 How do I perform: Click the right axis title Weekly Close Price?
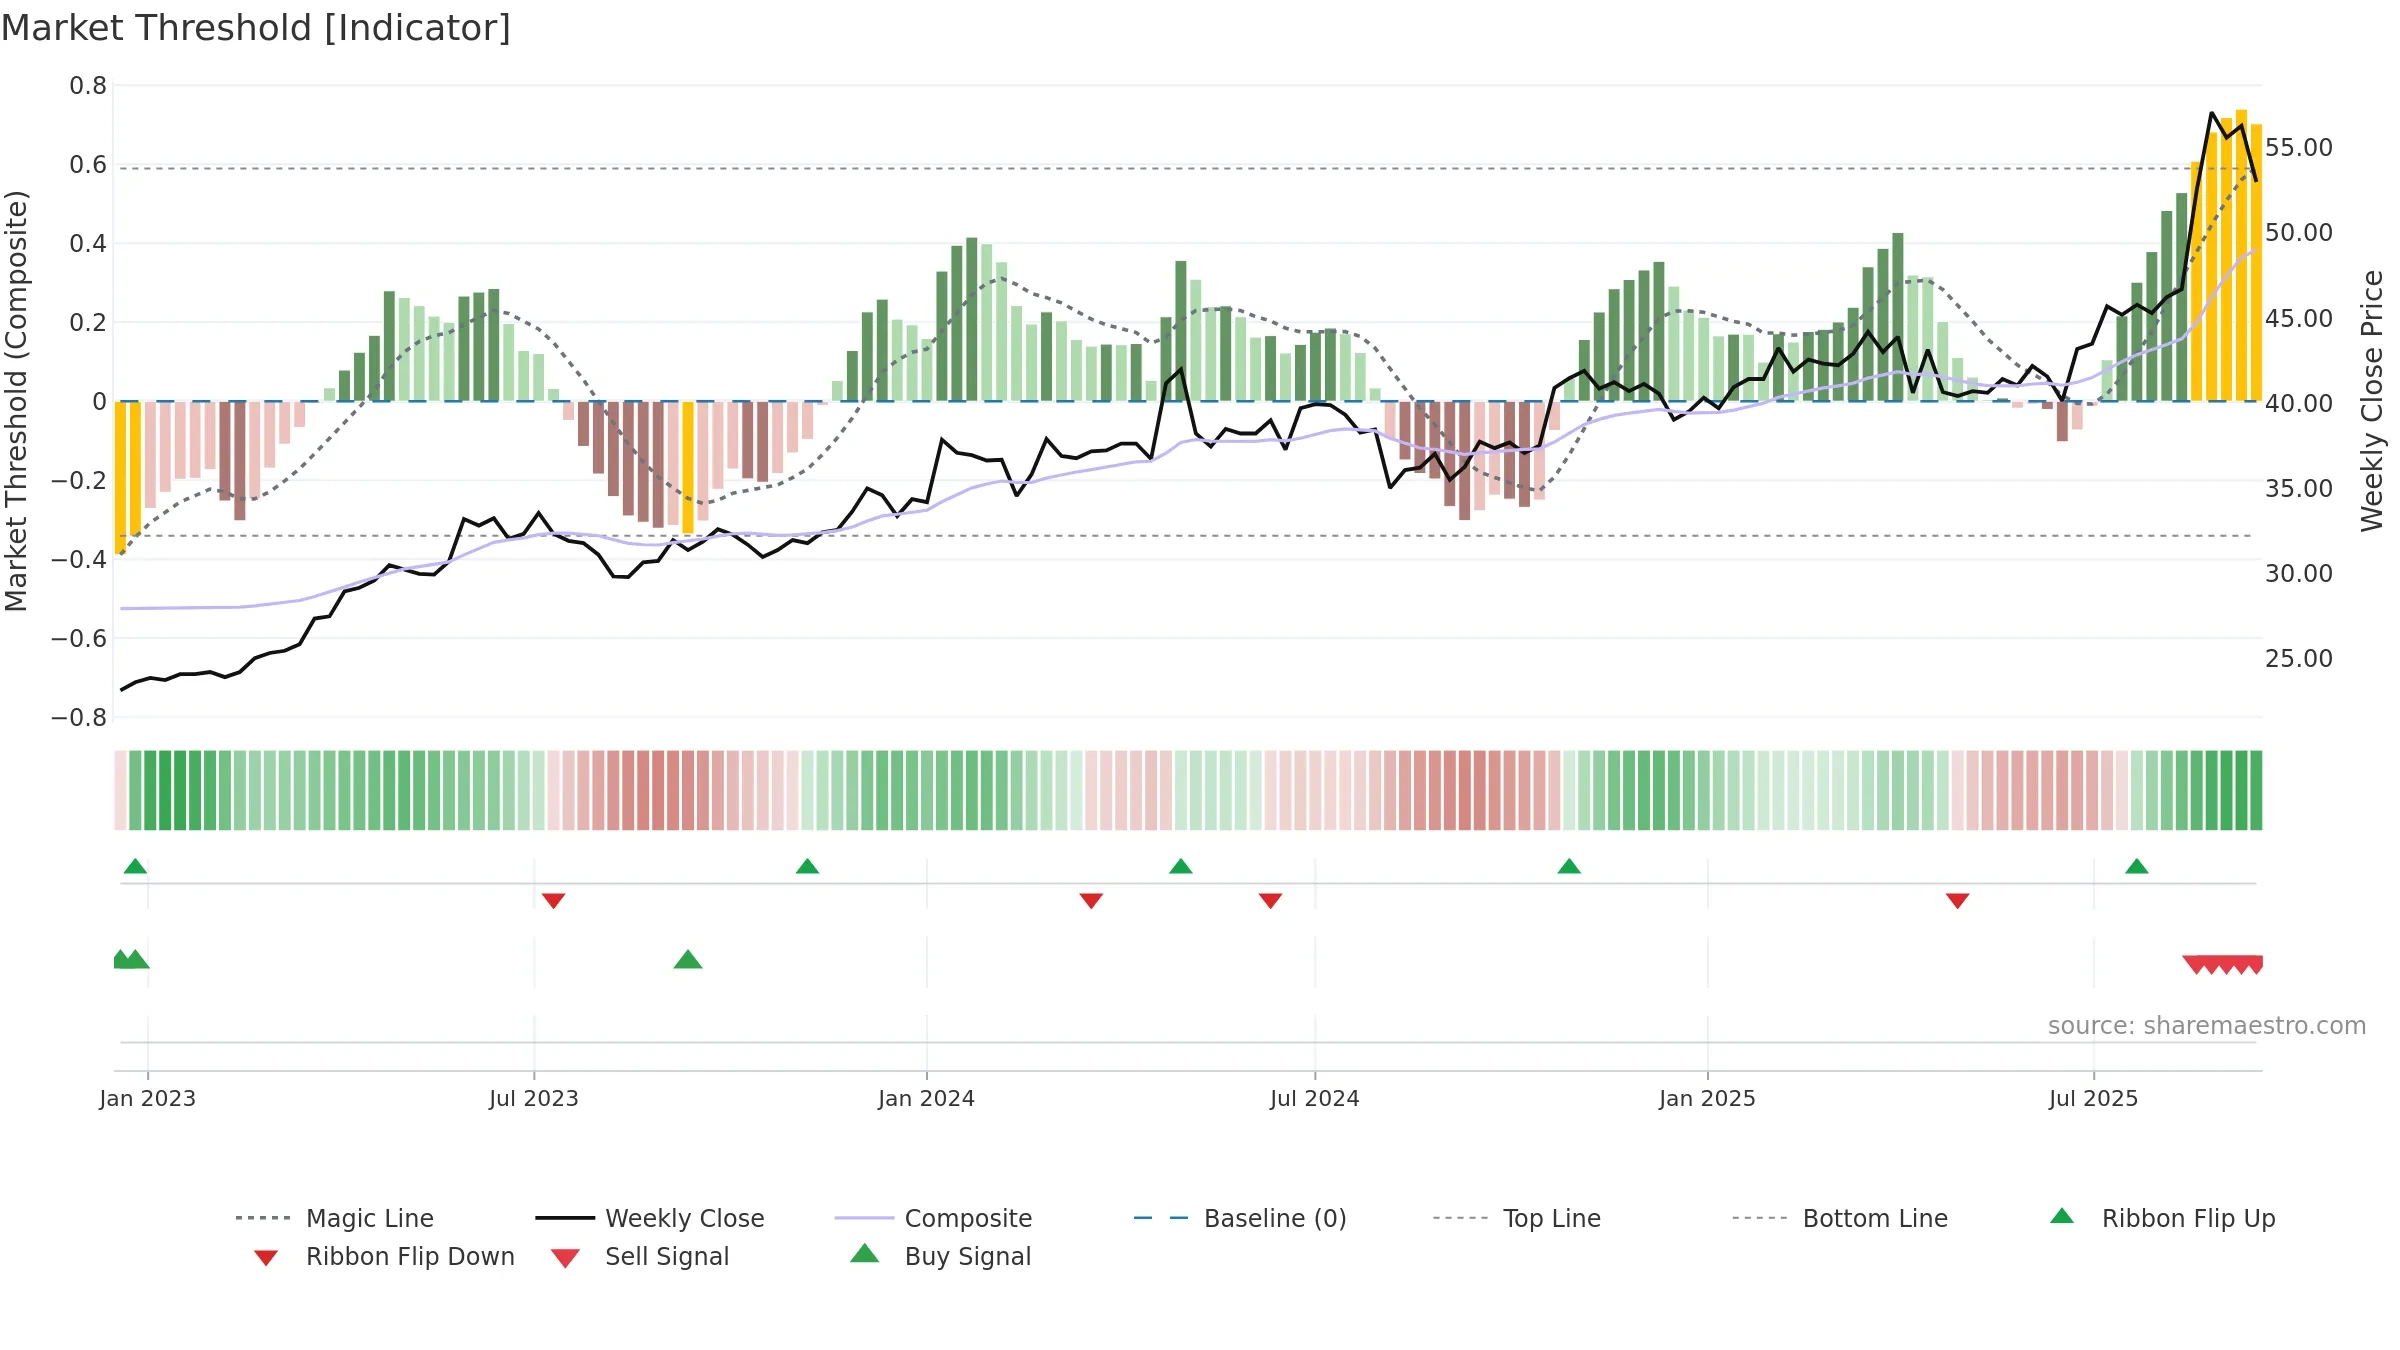point(2372,401)
